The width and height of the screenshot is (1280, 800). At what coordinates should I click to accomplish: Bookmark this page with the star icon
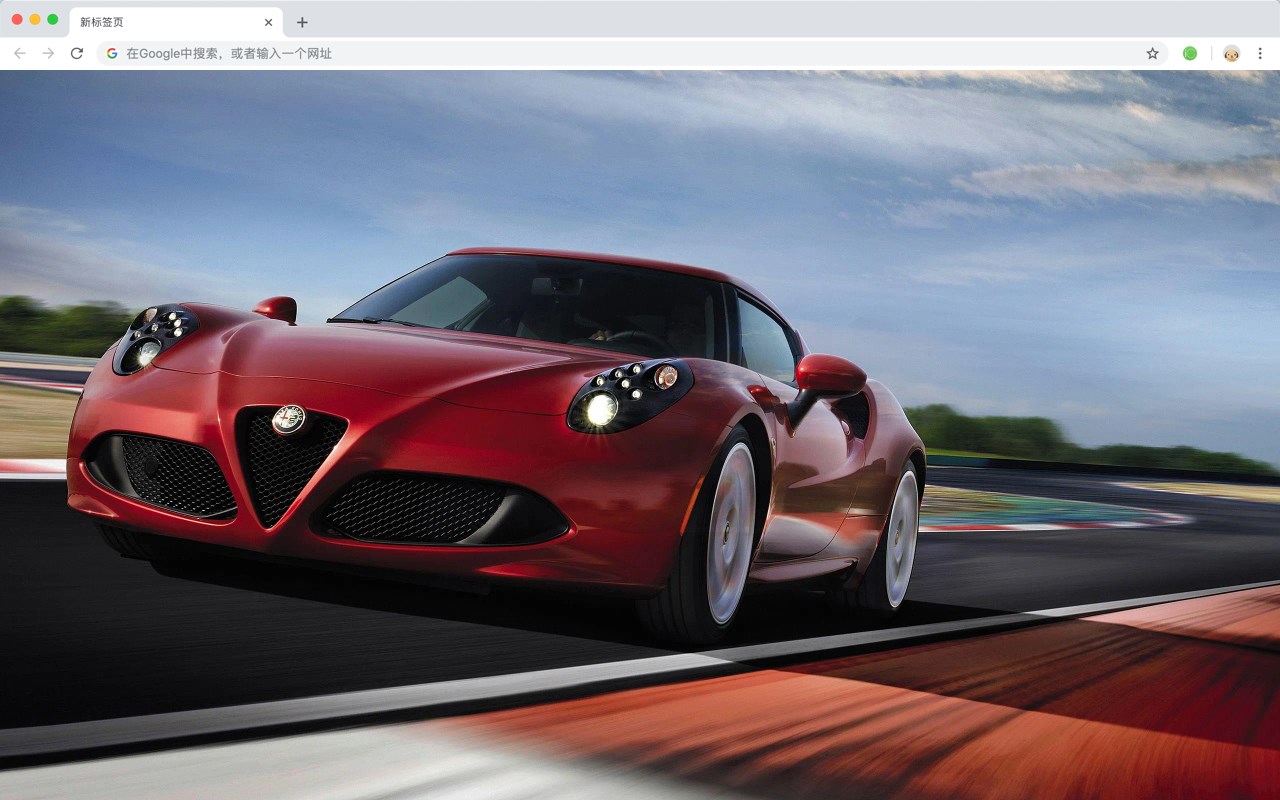coord(1152,53)
